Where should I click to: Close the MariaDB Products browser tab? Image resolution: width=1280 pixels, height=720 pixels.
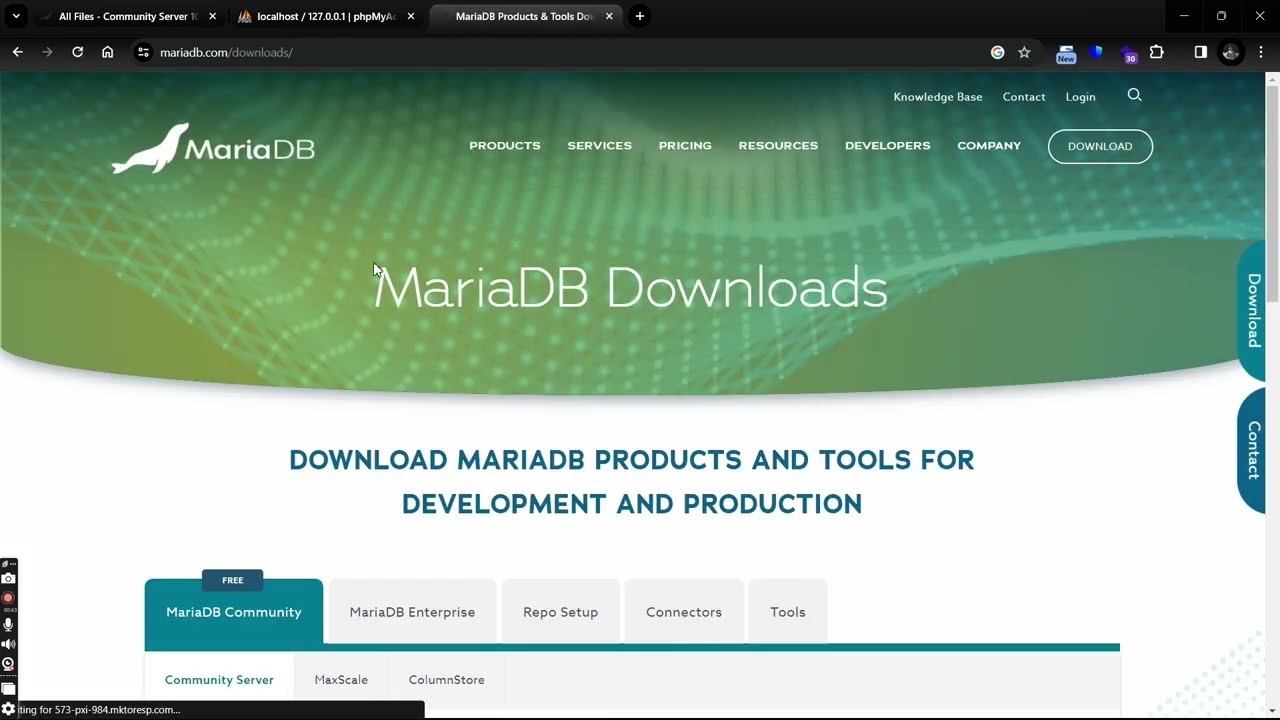(x=609, y=16)
